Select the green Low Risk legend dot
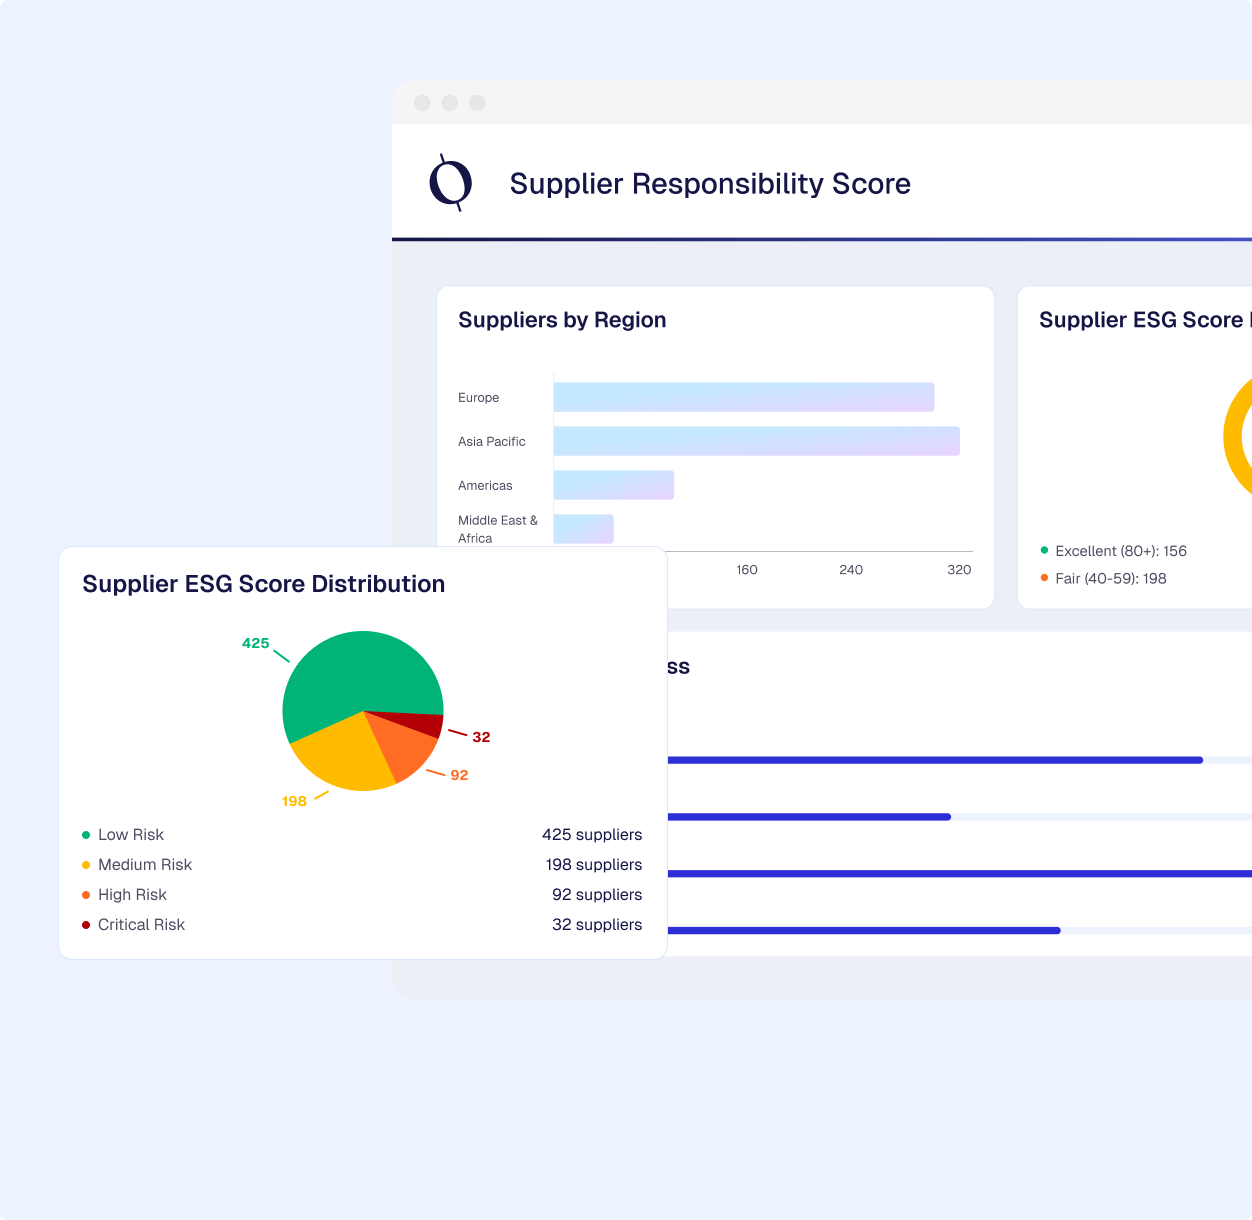This screenshot has width=1252, height=1220. (x=84, y=834)
